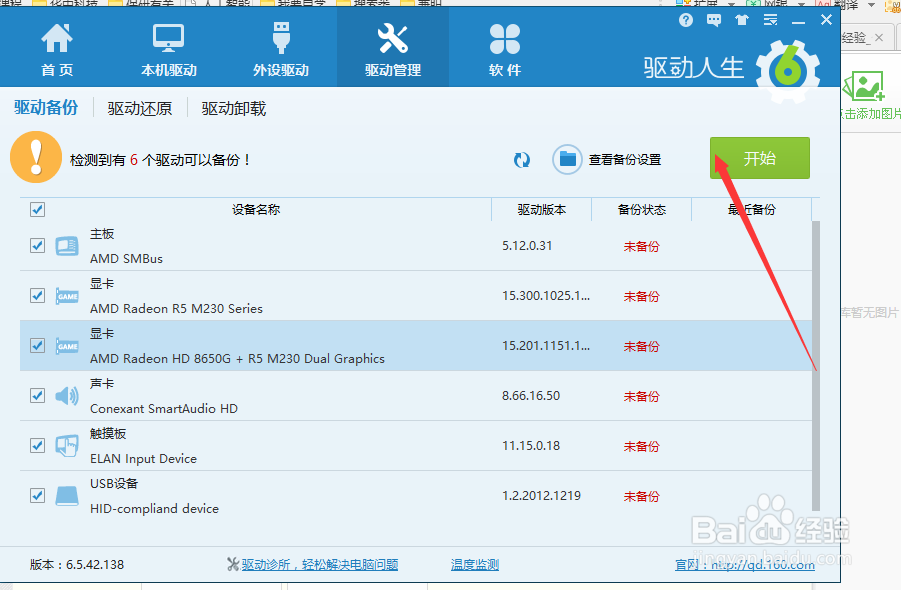Viewport: 901px width, 590px height.
Task: Open the skin shirt icon
Action: coord(742,20)
